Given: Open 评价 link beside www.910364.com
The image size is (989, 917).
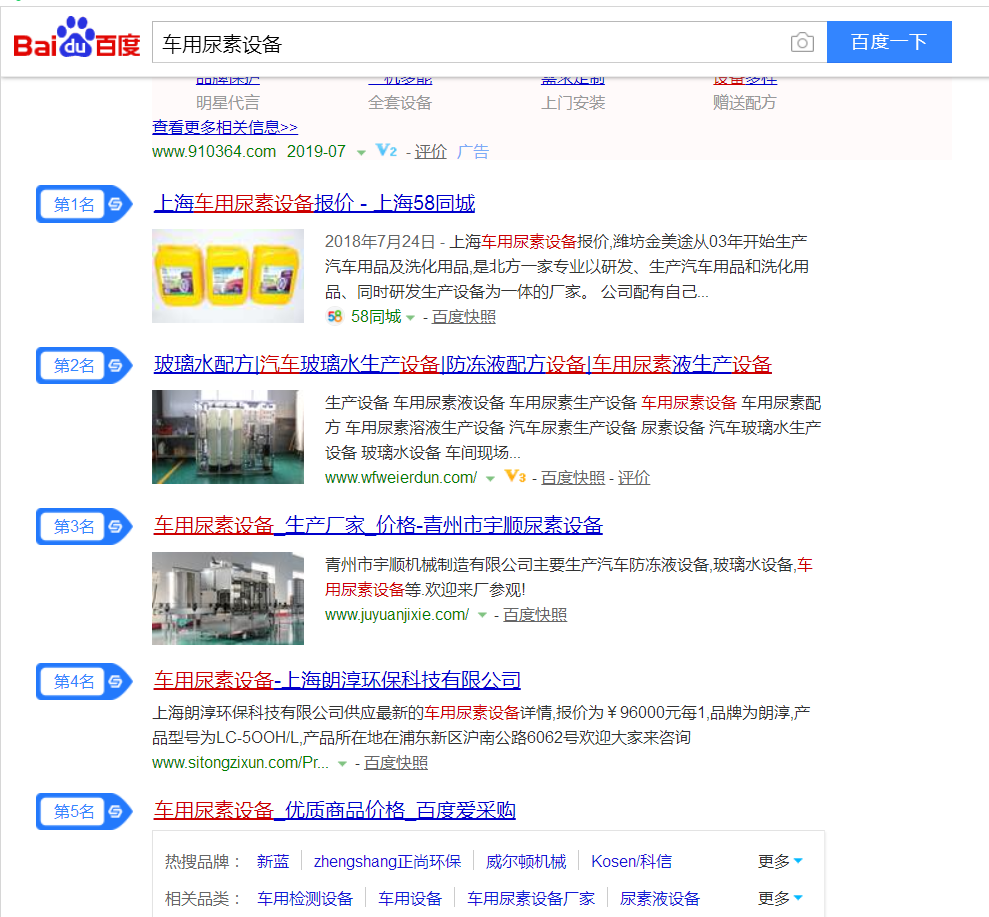Looking at the screenshot, I should coord(430,151).
